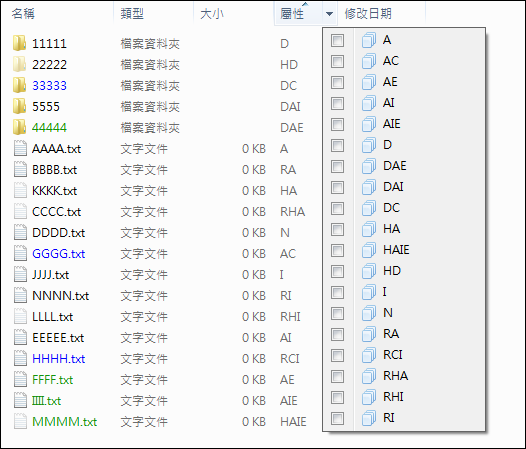The height and width of the screenshot is (449, 526).
Task: Click the HD attribute of folder 22222
Action: [x=289, y=64]
